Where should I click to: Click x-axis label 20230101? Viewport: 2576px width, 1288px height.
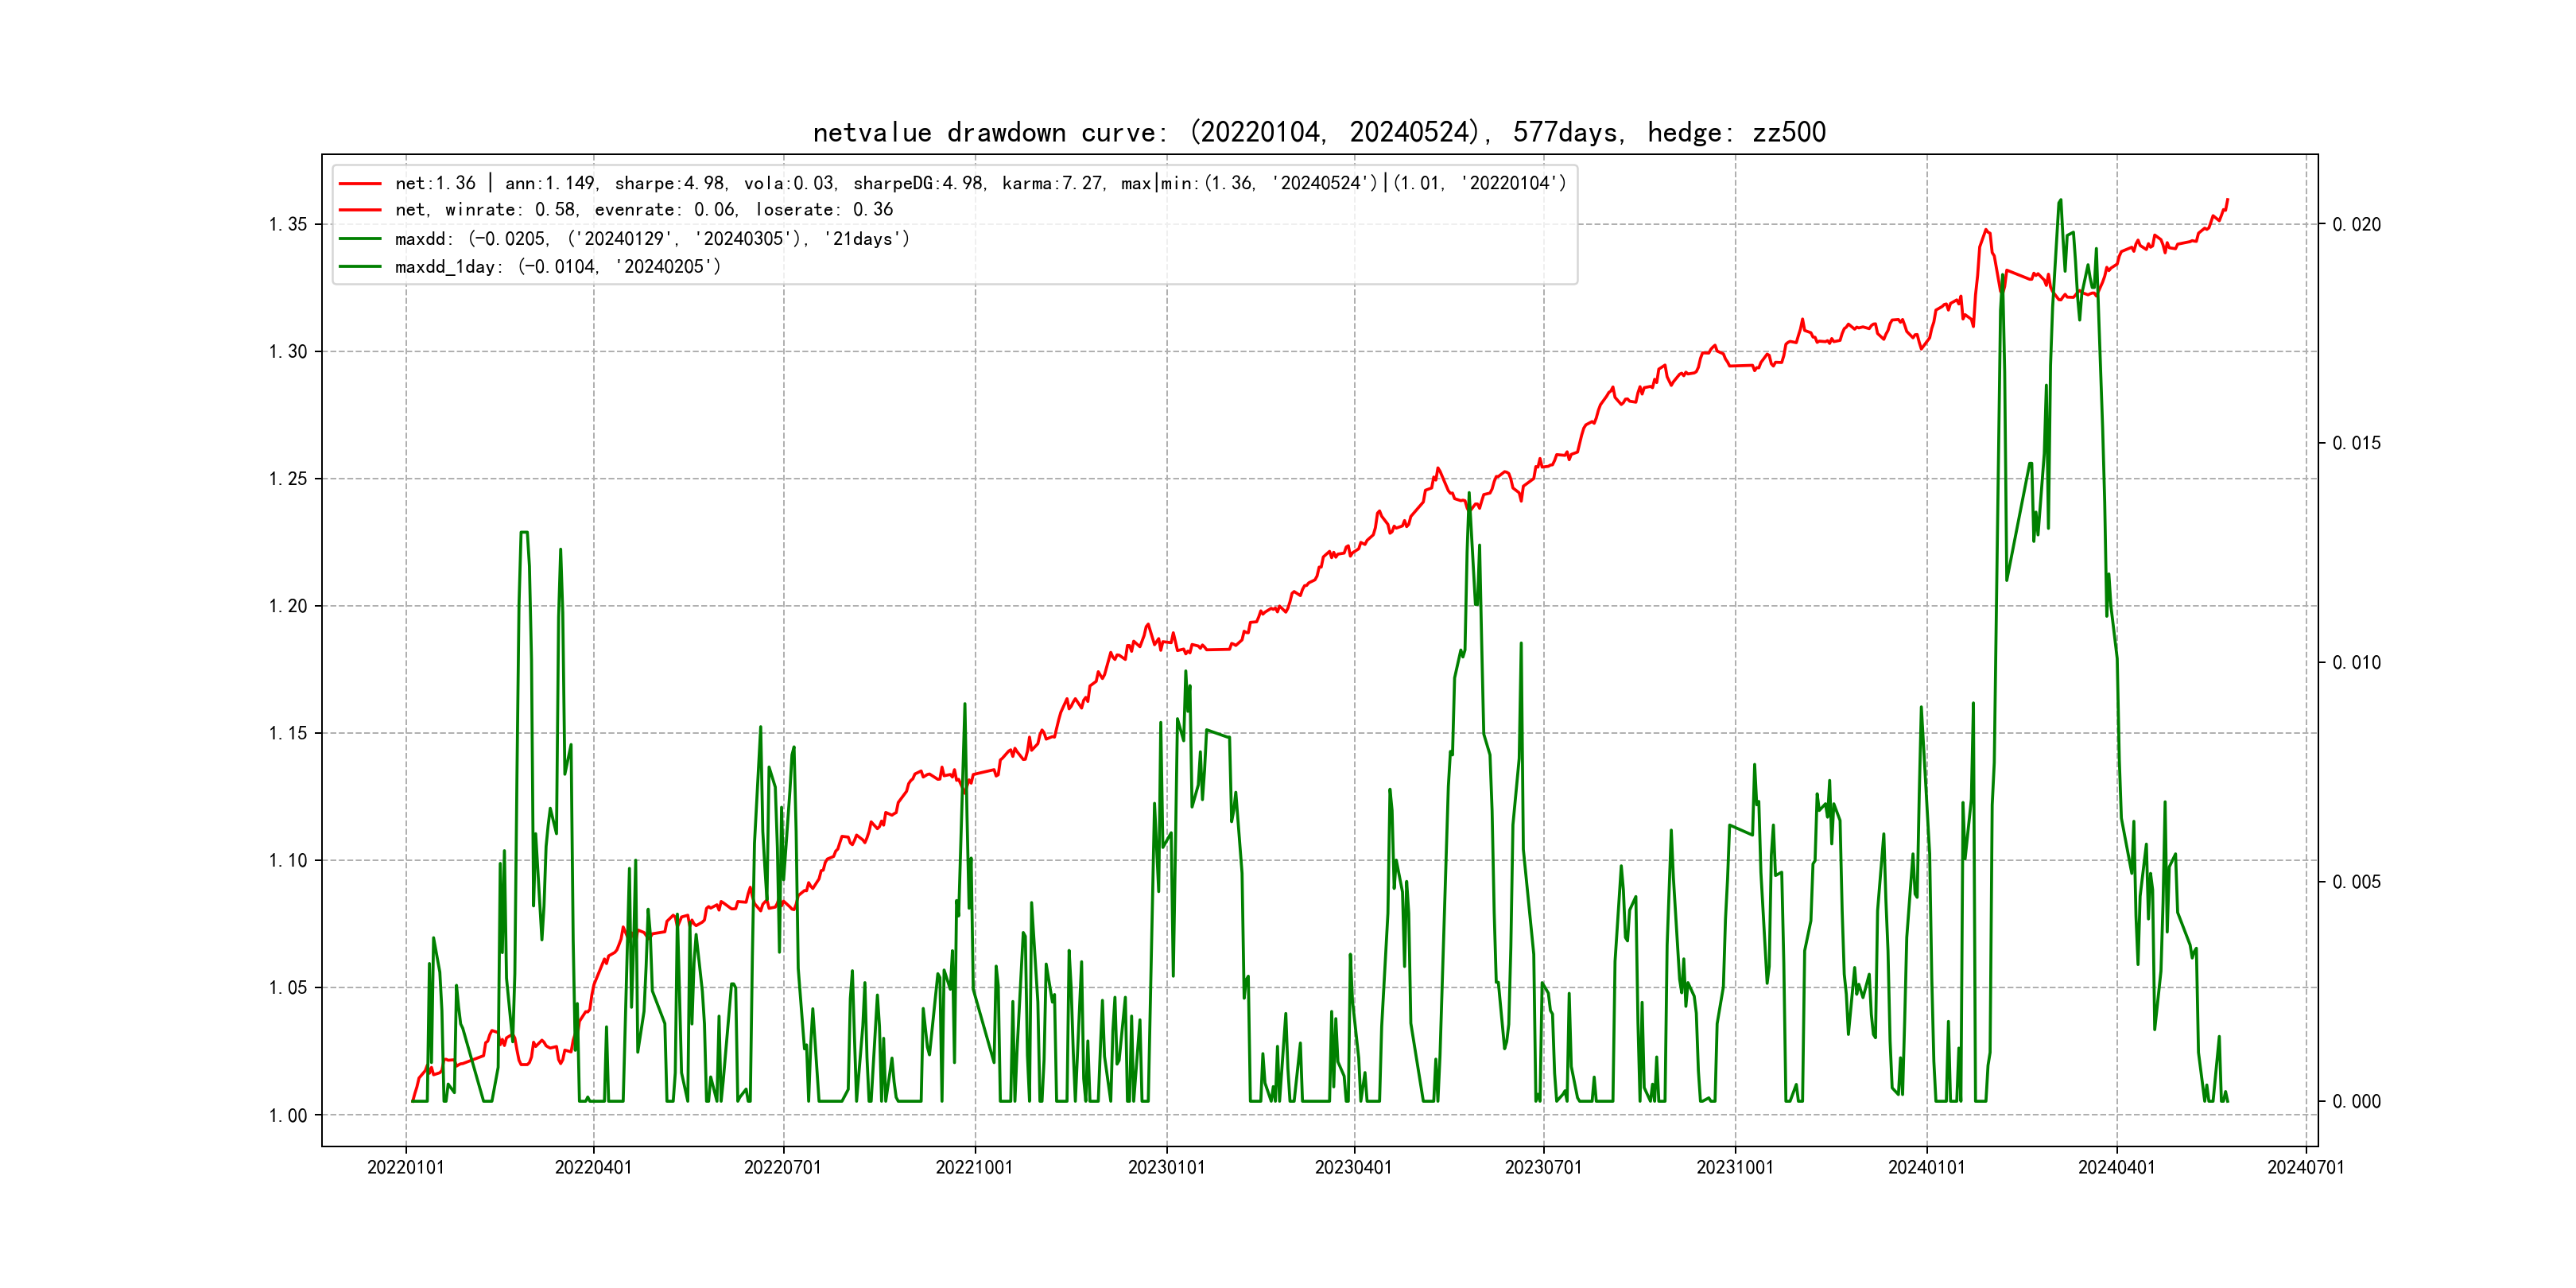tap(1166, 1168)
